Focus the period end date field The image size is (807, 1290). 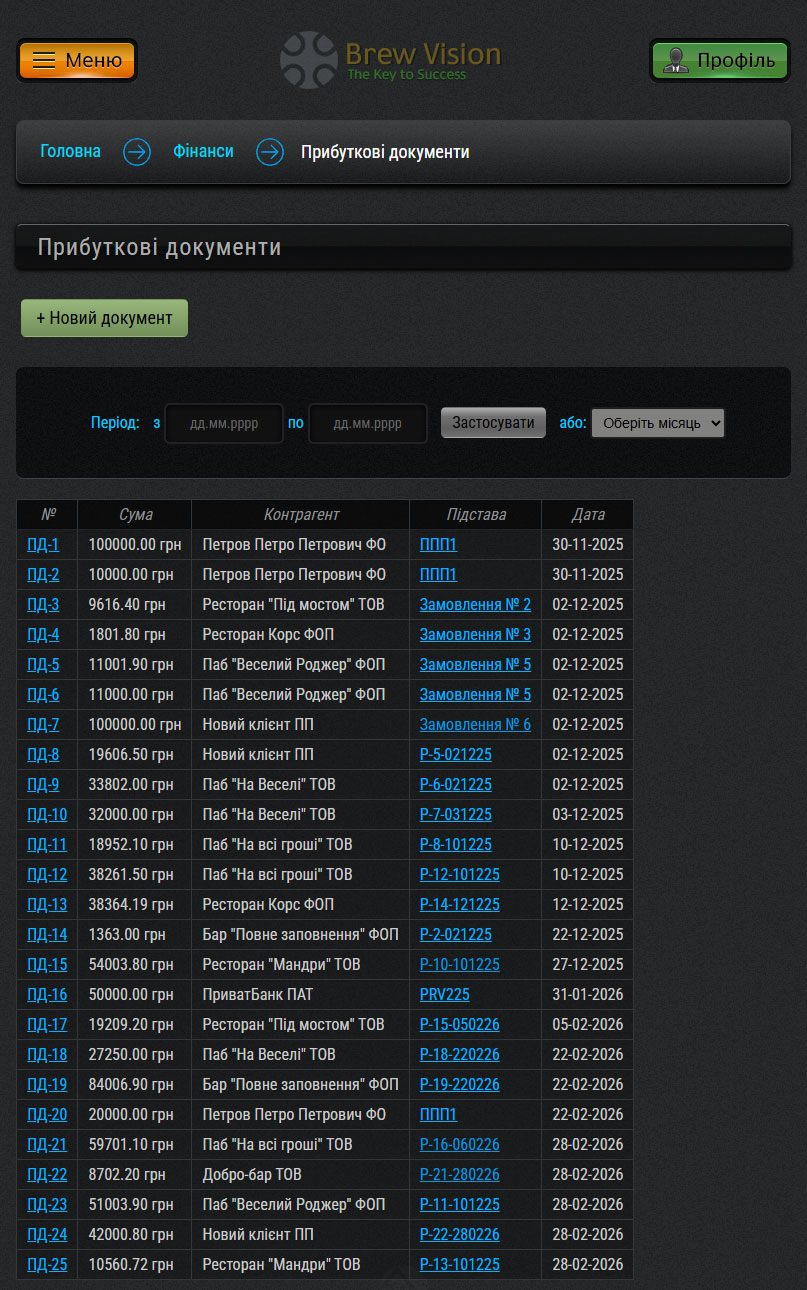click(367, 423)
